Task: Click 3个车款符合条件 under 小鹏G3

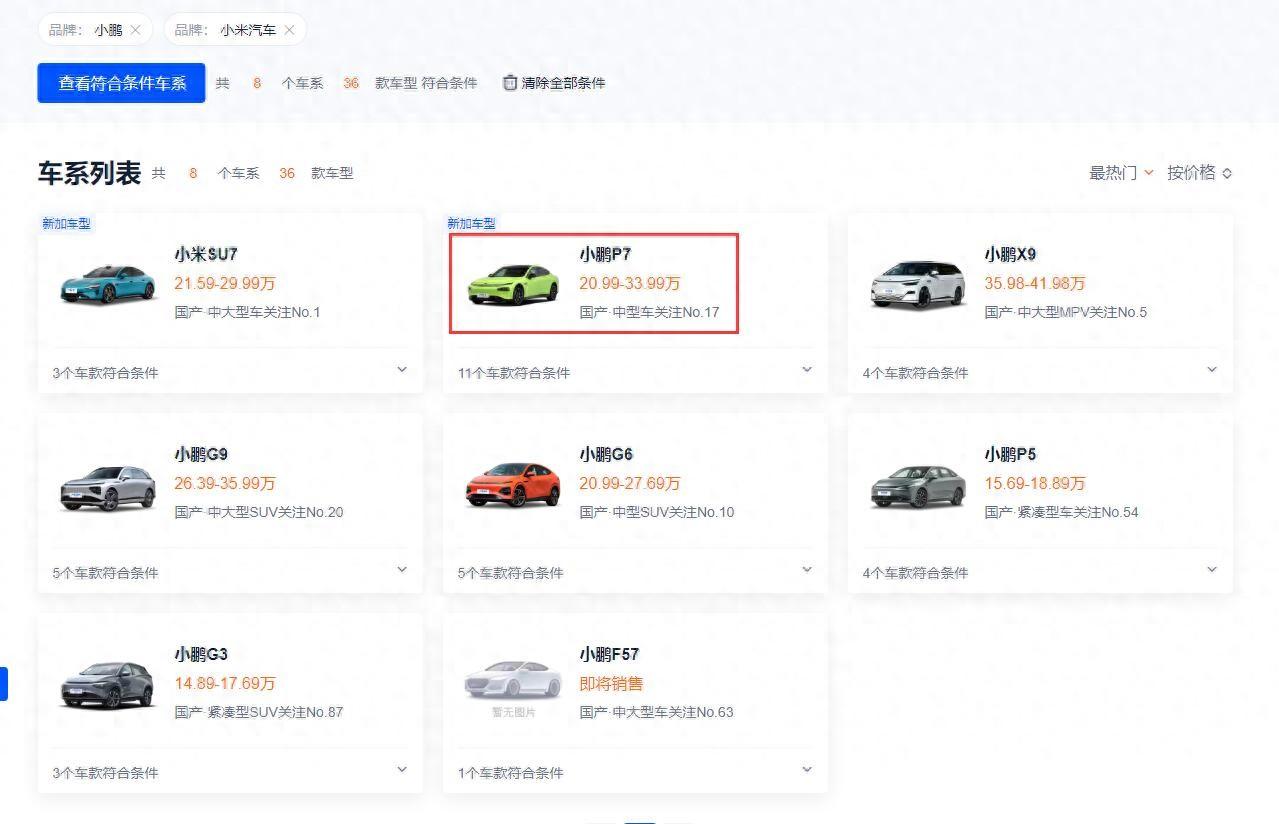Action: 105,773
